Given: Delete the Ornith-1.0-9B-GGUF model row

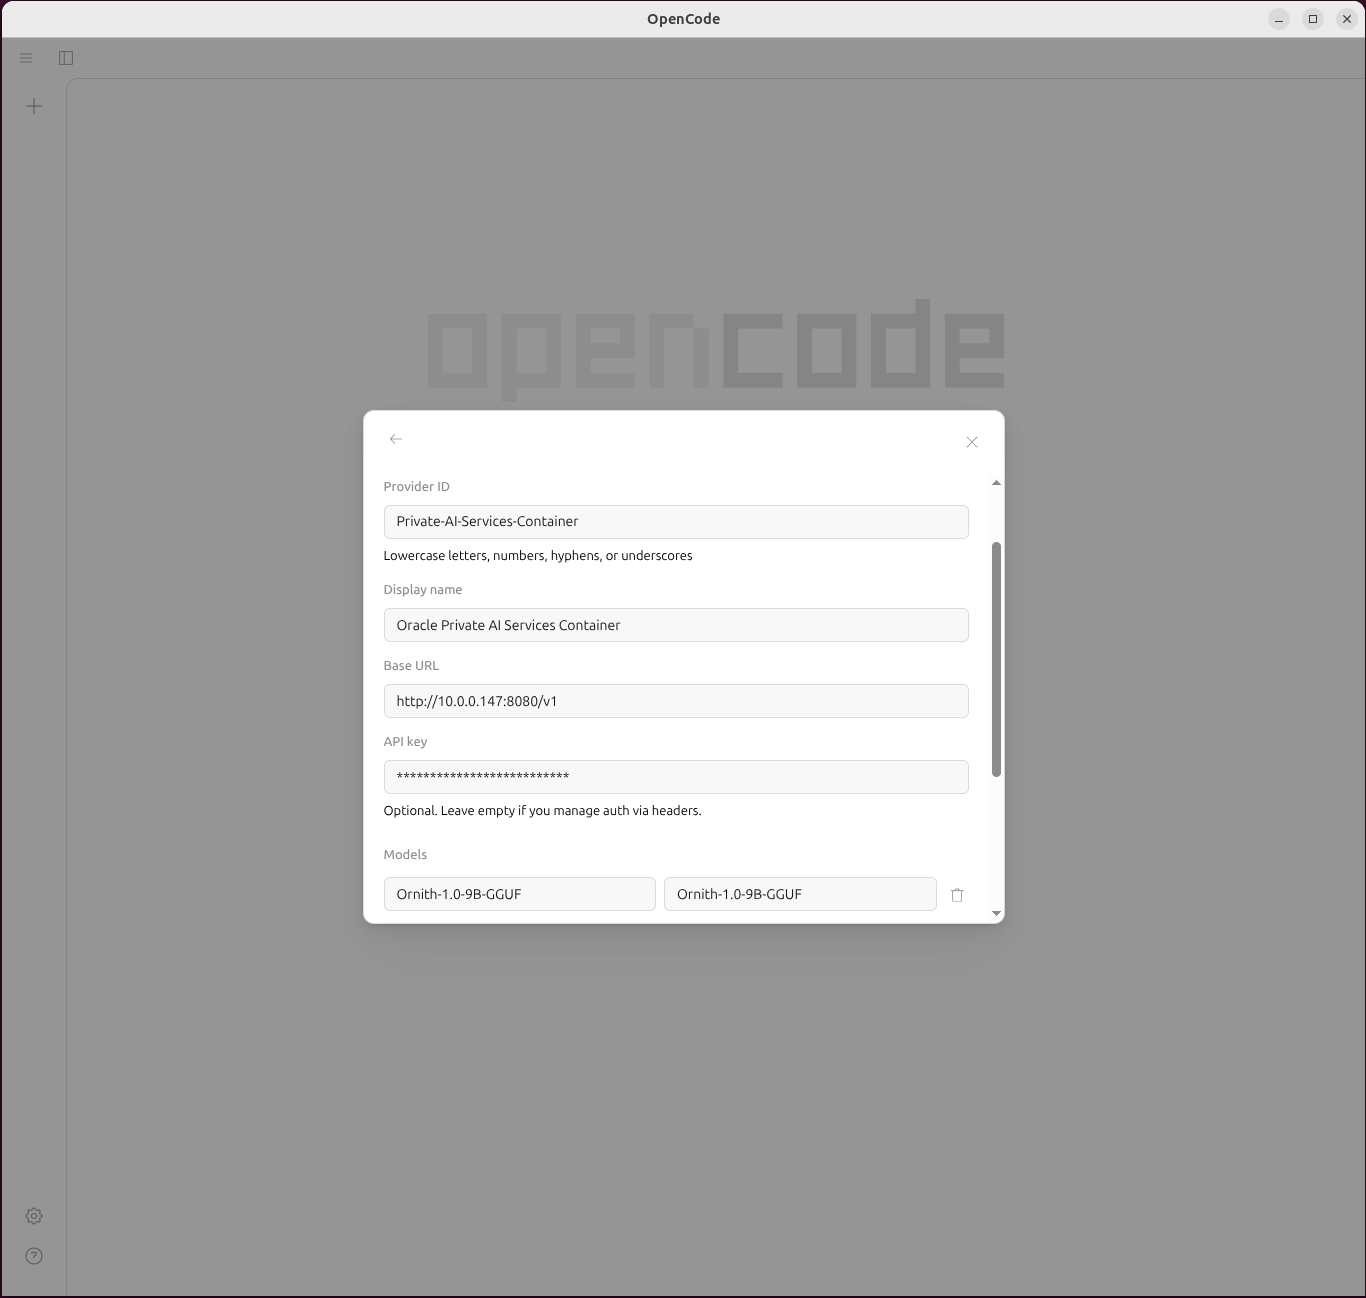Looking at the screenshot, I should click(957, 895).
